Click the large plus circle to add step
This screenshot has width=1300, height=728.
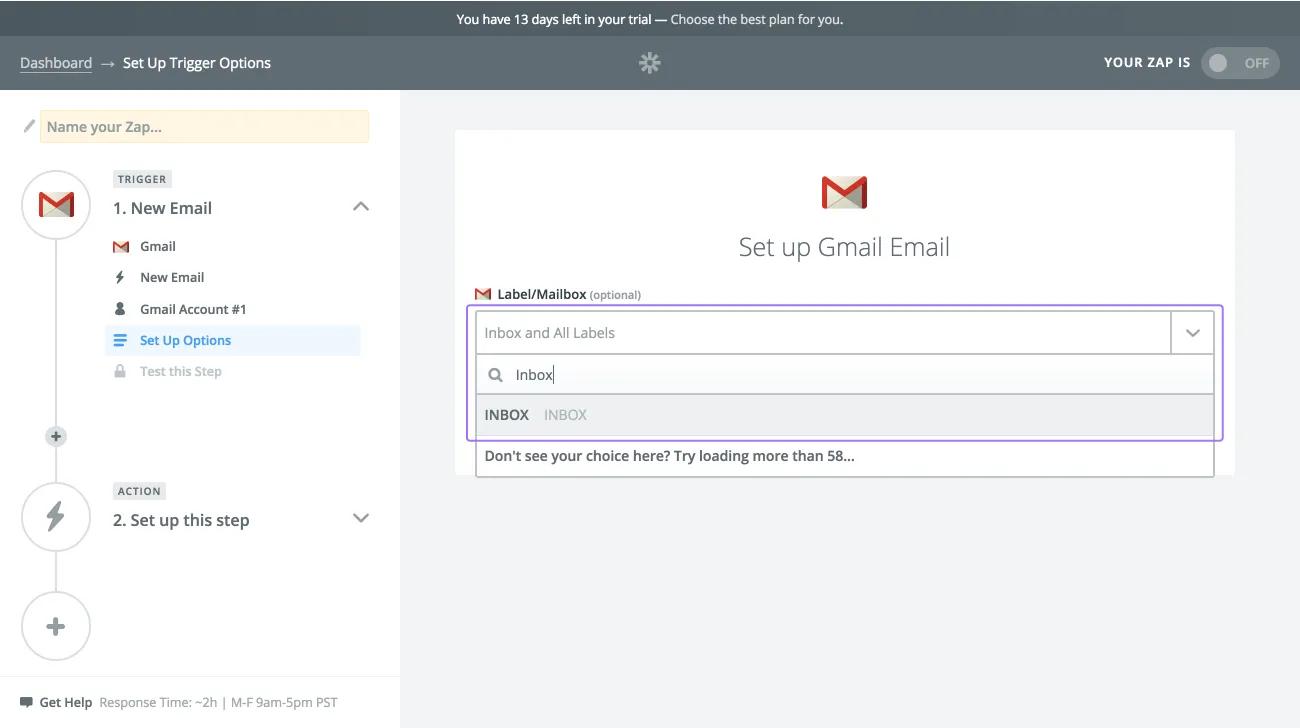point(56,626)
